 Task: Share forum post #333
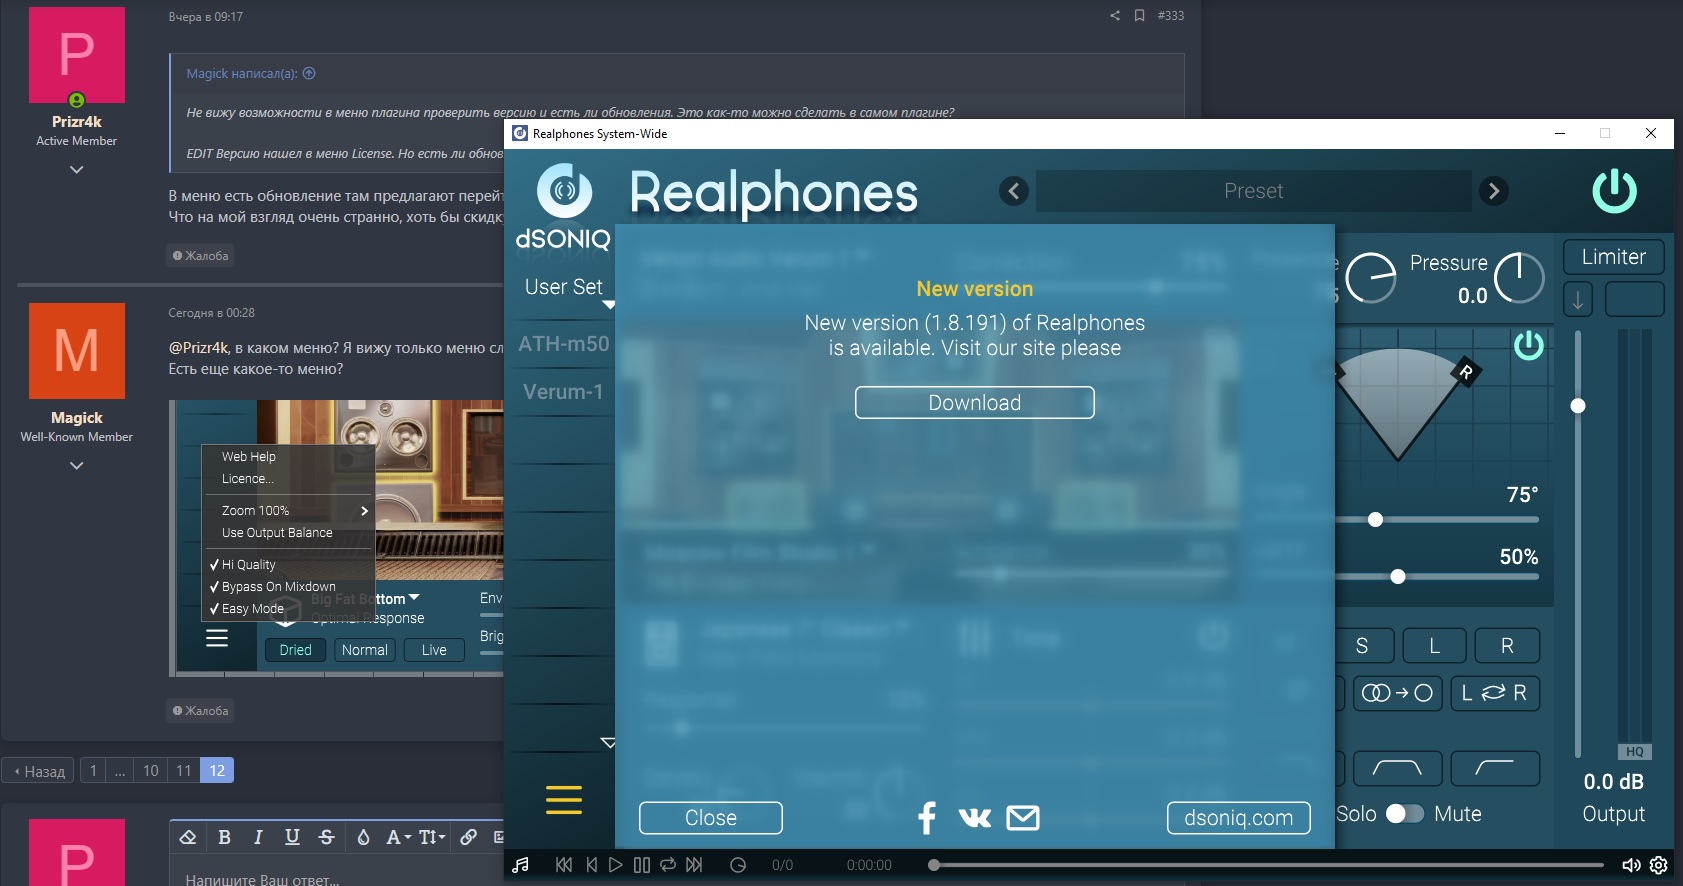pyautogui.click(x=1115, y=16)
